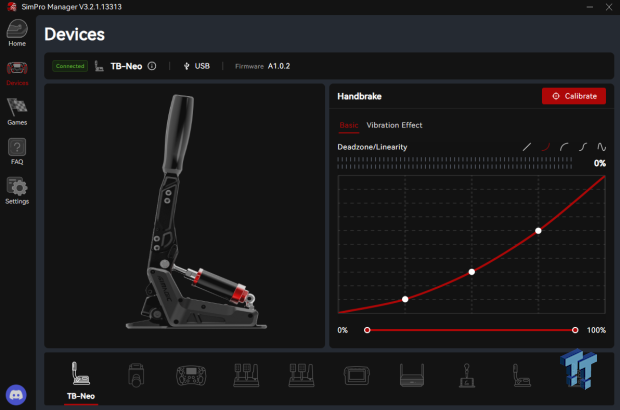Select the dashboard display device icon

tap(357, 375)
